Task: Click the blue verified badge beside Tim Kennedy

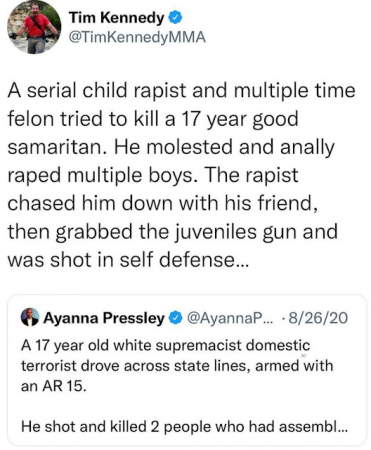Action: 175,18
